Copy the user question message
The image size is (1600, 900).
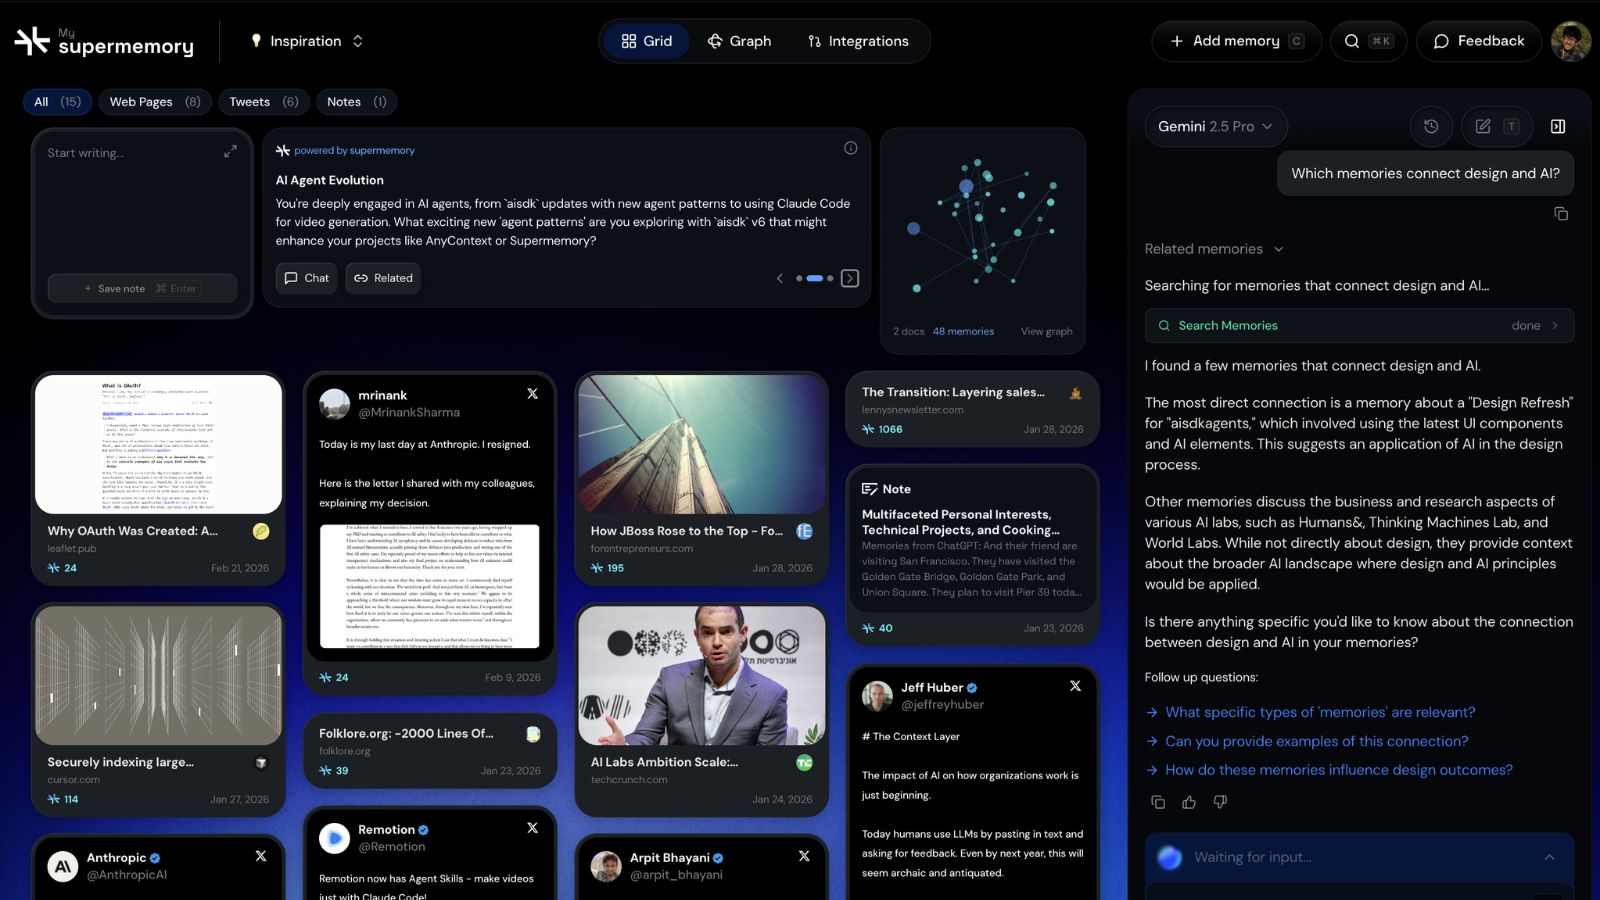pyautogui.click(x=1561, y=214)
